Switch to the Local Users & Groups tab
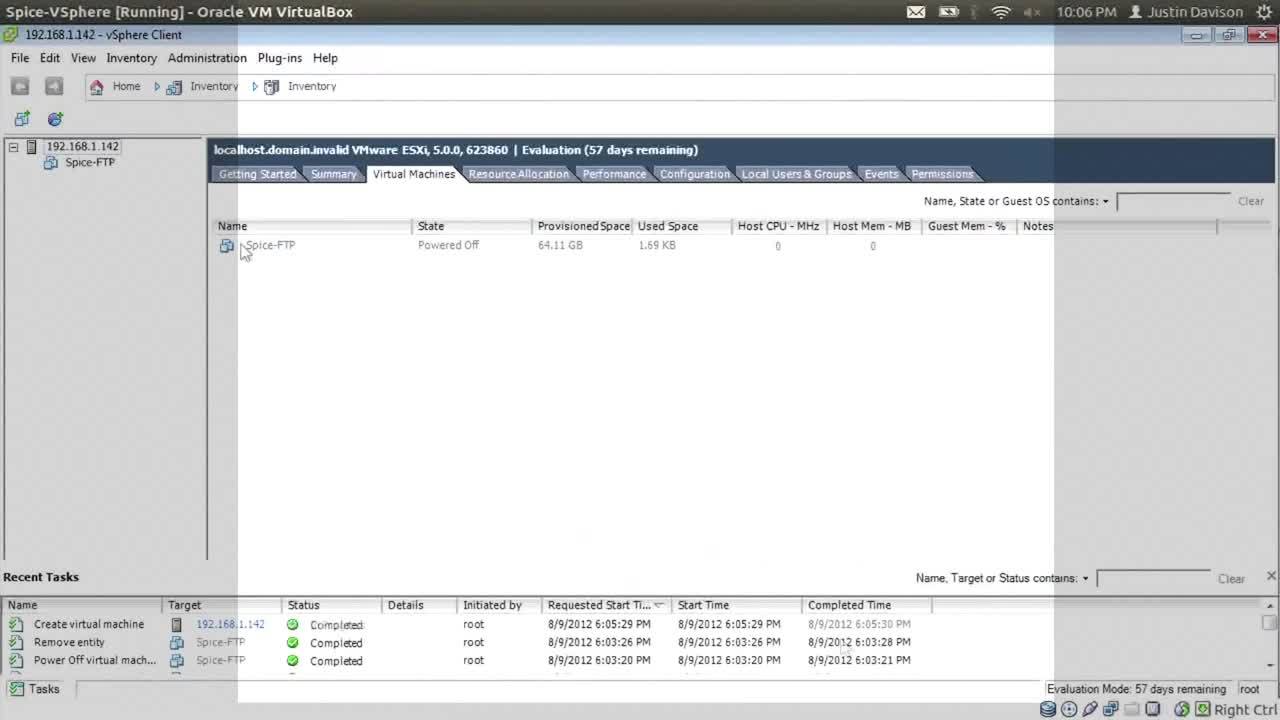The height and width of the screenshot is (720, 1280). [796, 174]
